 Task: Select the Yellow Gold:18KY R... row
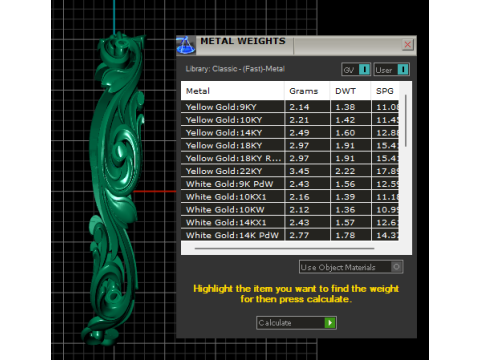tap(290, 158)
